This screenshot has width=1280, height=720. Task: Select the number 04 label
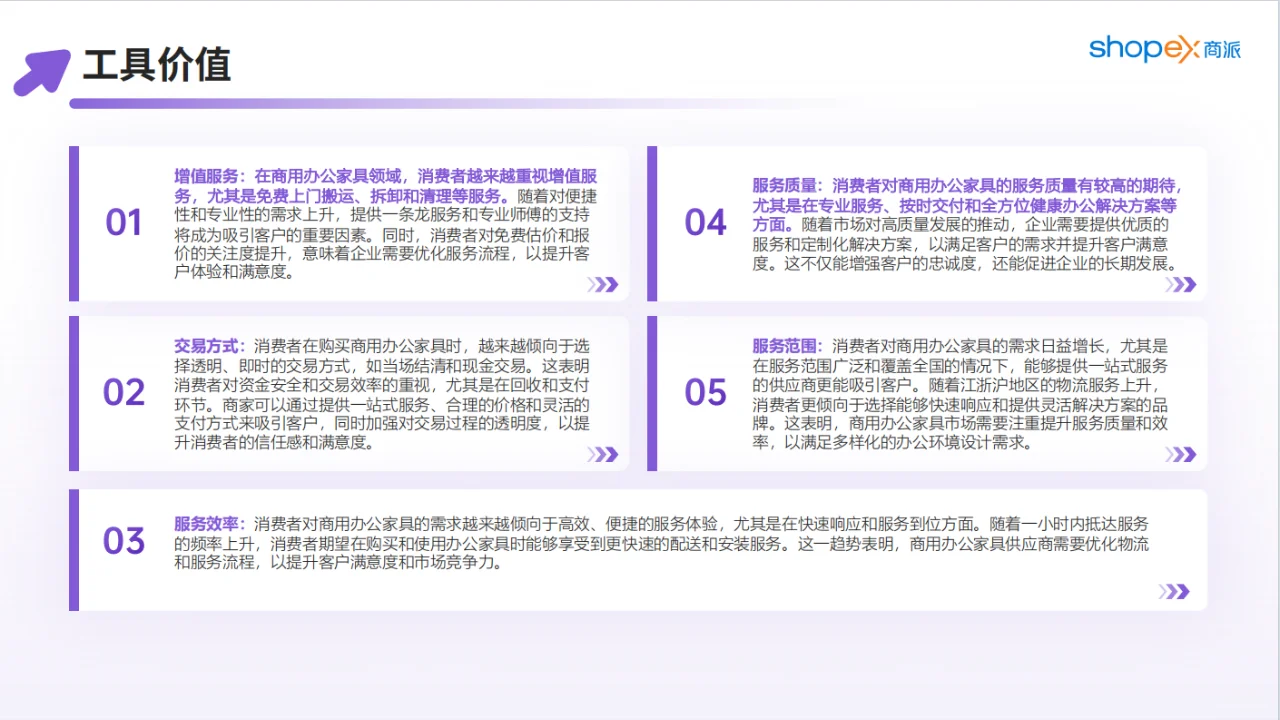click(x=705, y=223)
